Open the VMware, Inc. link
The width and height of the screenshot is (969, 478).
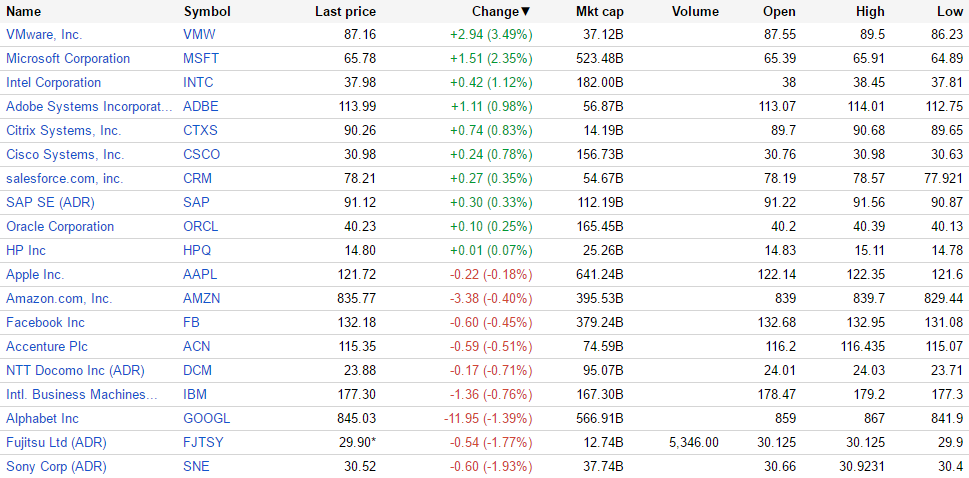tap(44, 34)
